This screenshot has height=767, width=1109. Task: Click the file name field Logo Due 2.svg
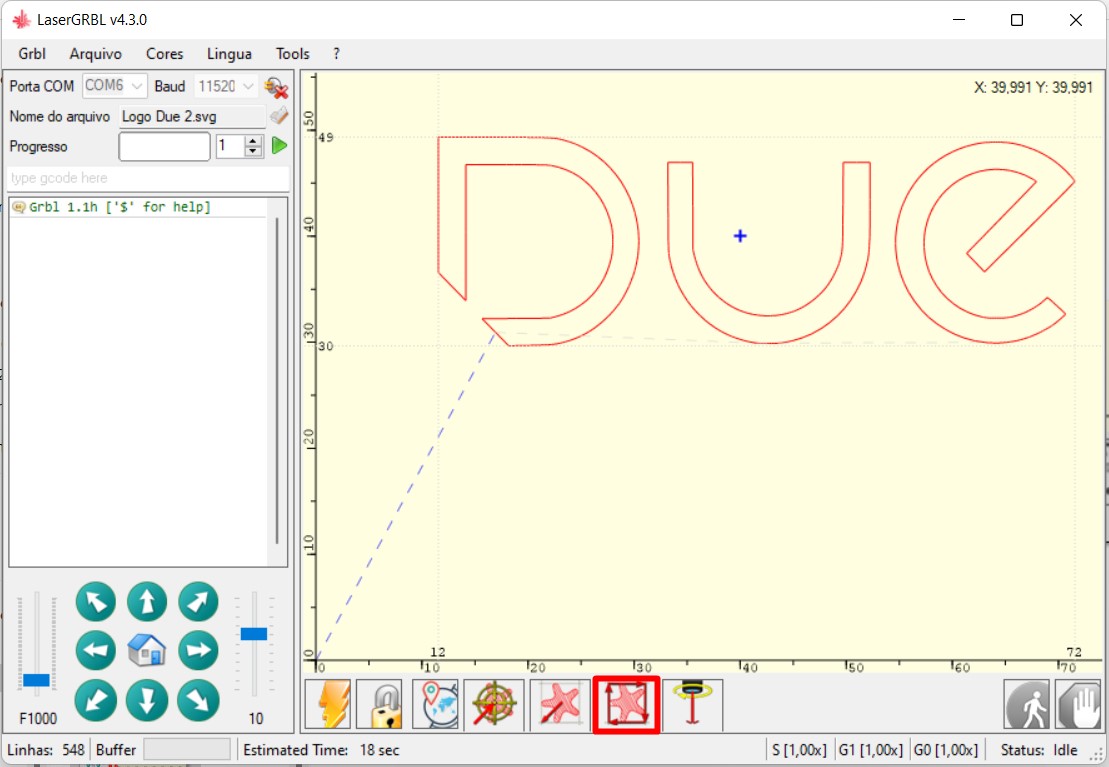point(192,116)
